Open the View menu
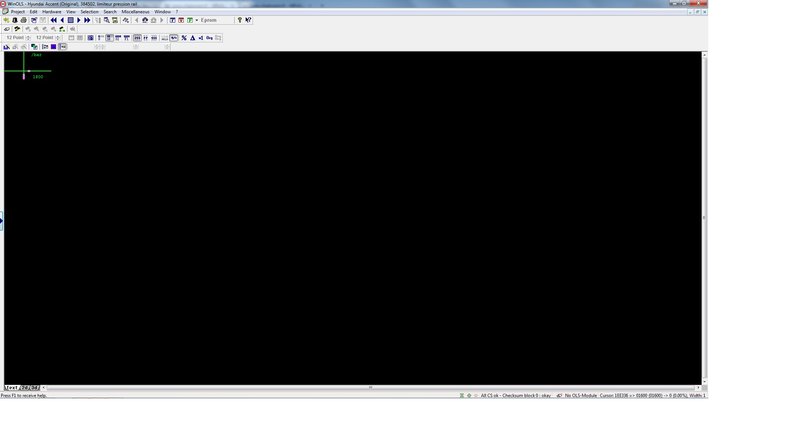The image size is (799, 431). tap(71, 11)
